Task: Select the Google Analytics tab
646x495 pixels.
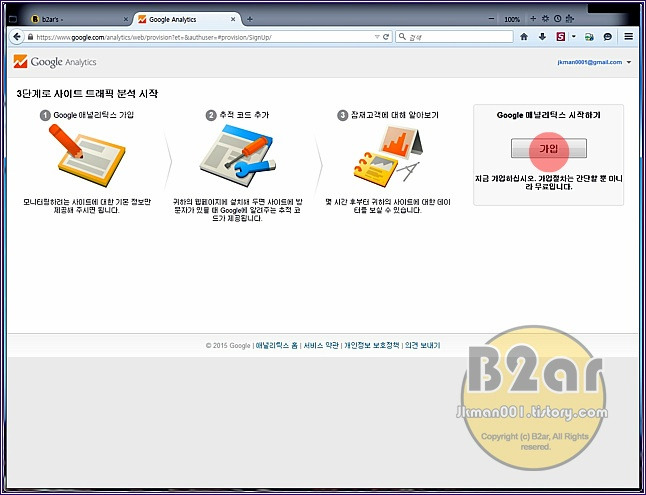Action: point(187,19)
